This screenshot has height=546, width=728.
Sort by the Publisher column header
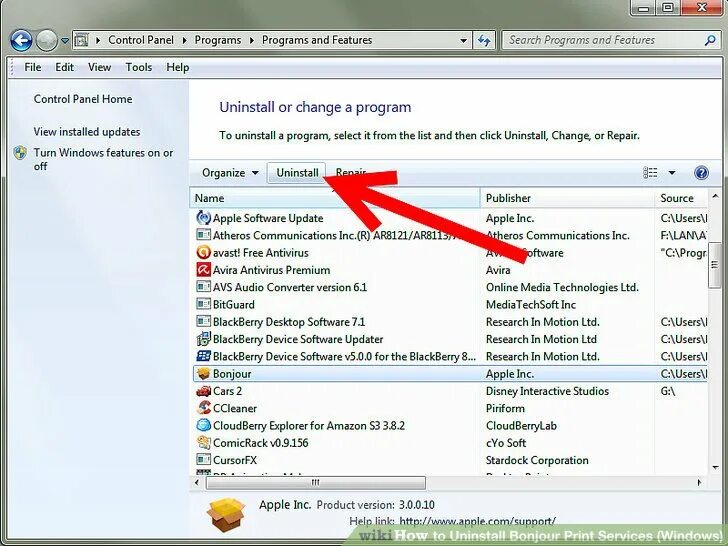(x=567, y=198)
